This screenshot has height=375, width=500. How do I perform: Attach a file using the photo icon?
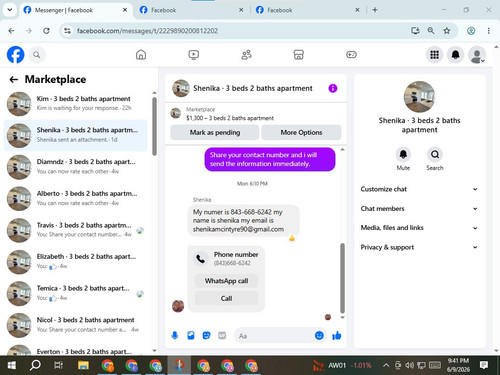pyautogui.click(x=191, y=335)
